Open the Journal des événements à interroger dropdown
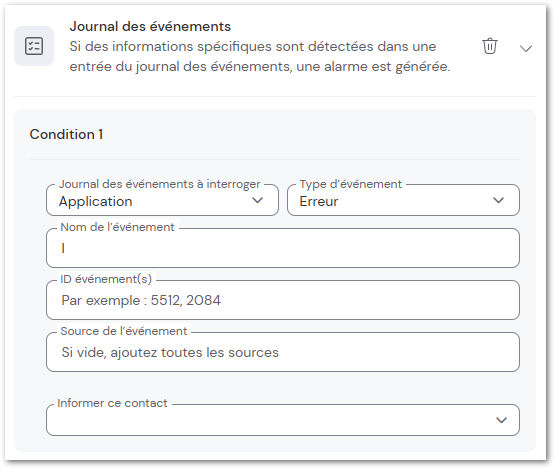555x469 pixels. 162,200
